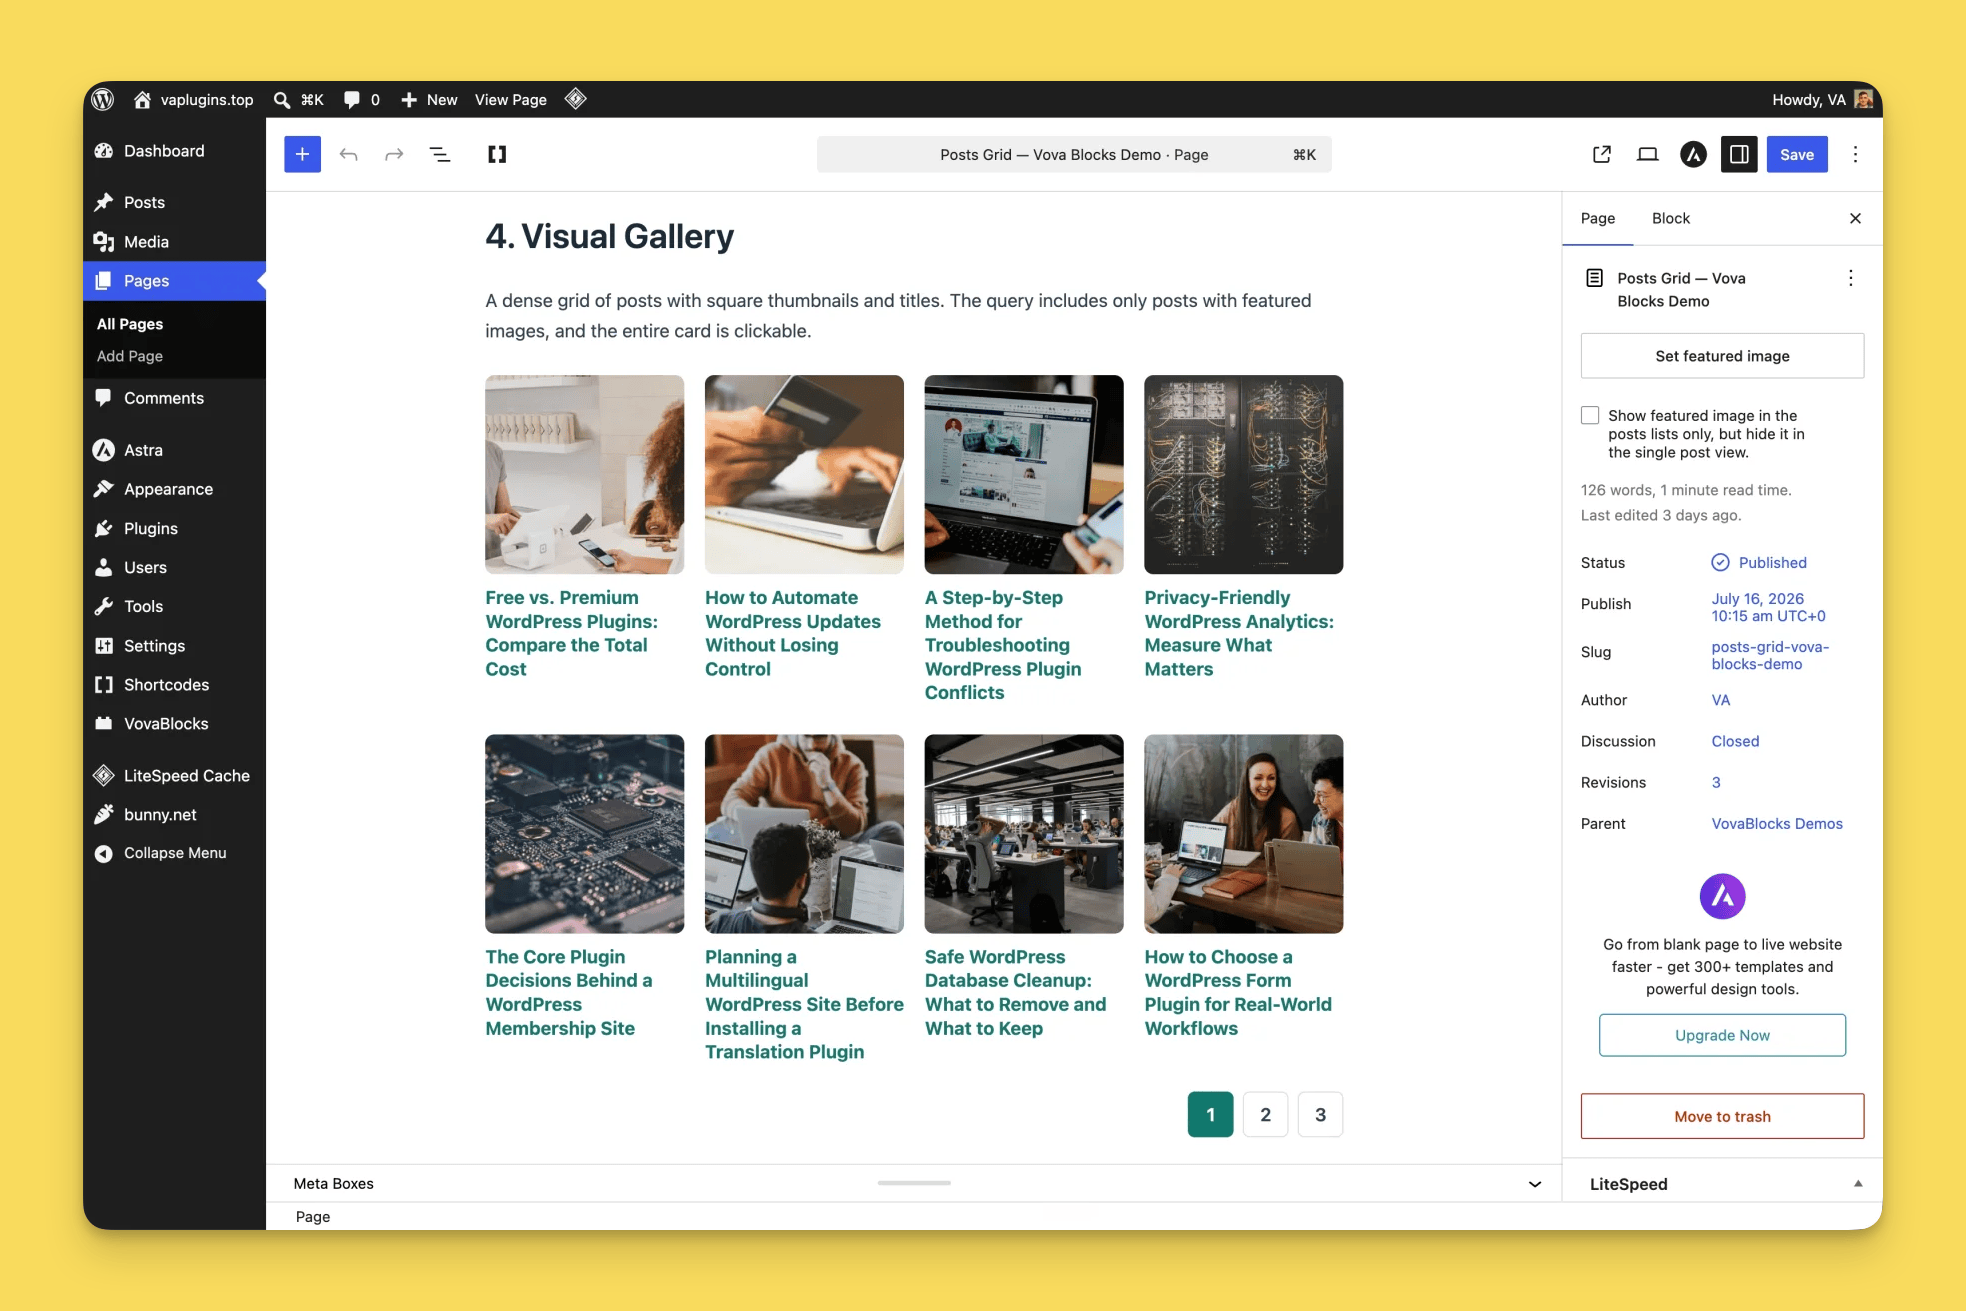Open the Comments menu item
This screenshot has width=1966, height=1311.
(164, 398)
